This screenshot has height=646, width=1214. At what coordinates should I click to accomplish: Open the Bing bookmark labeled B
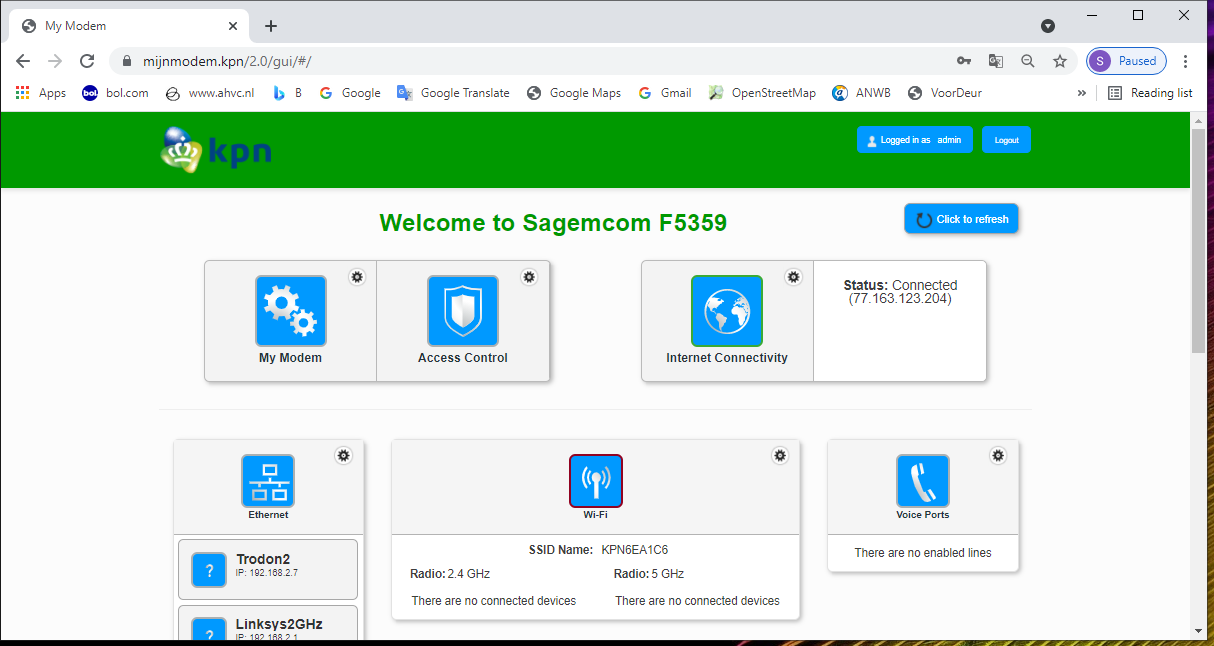[x=287, y=93]
